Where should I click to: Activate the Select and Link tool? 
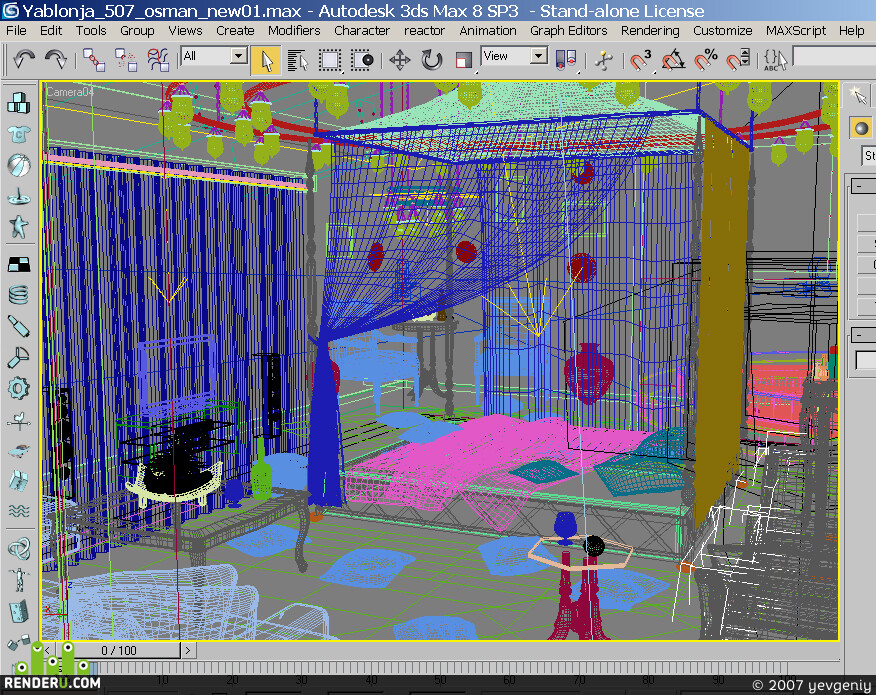[94, 59]
